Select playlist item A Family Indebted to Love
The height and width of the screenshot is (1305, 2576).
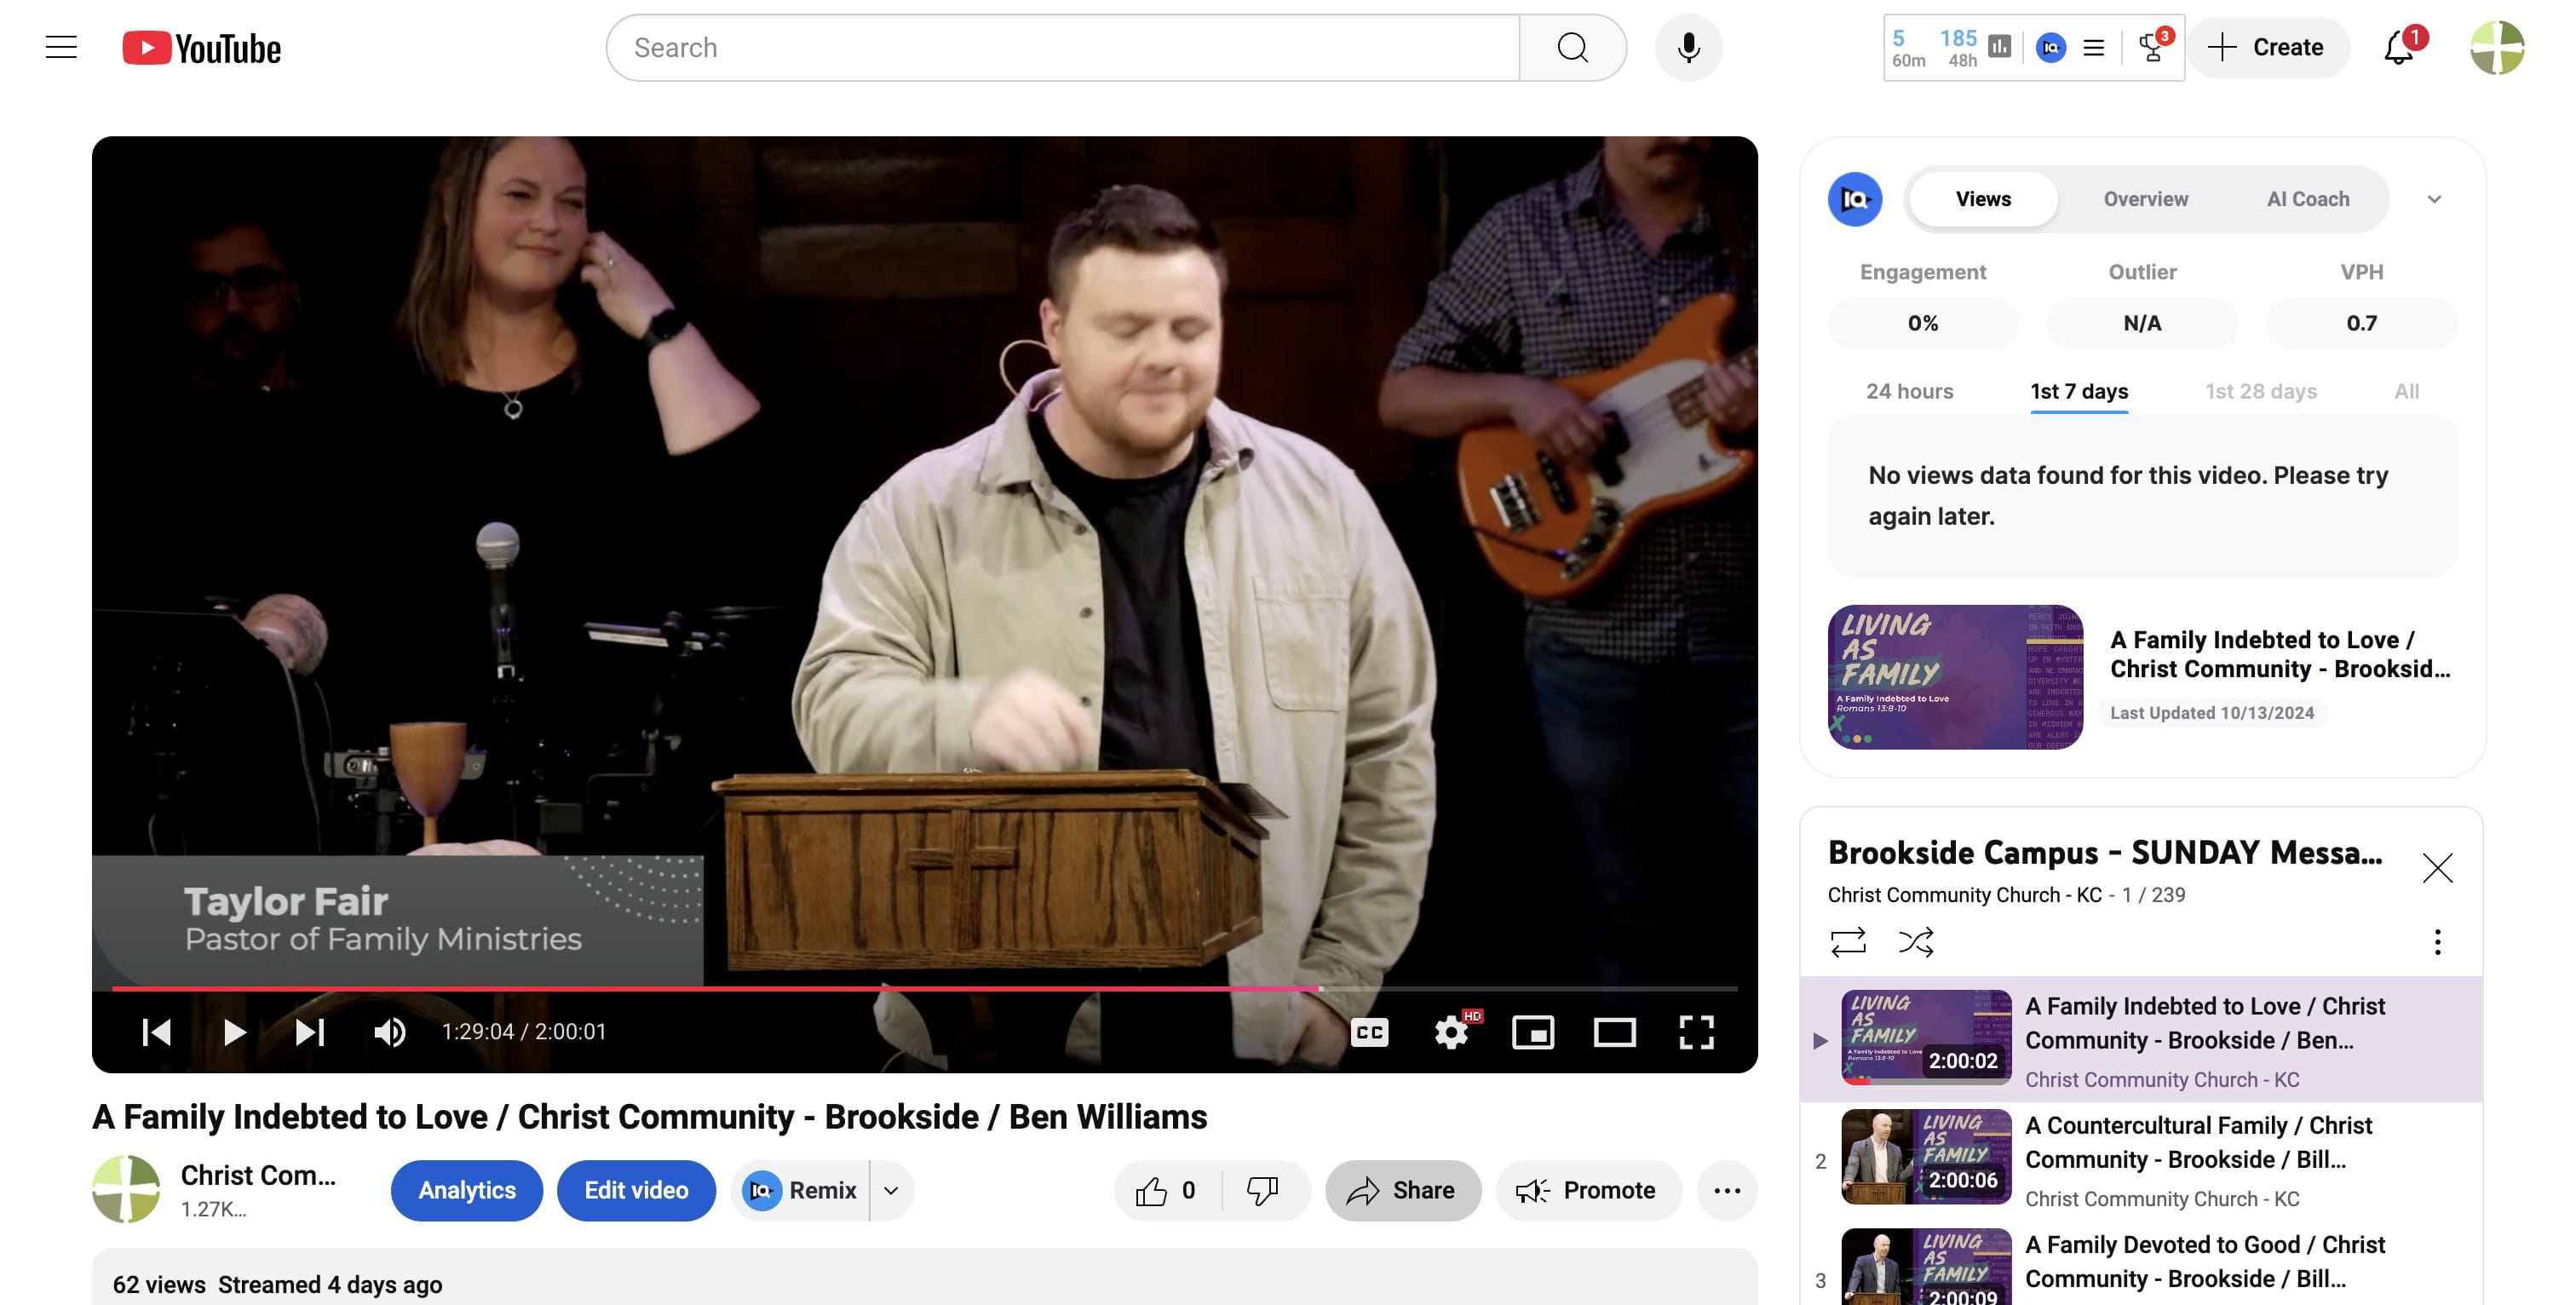(2141, 1038)
